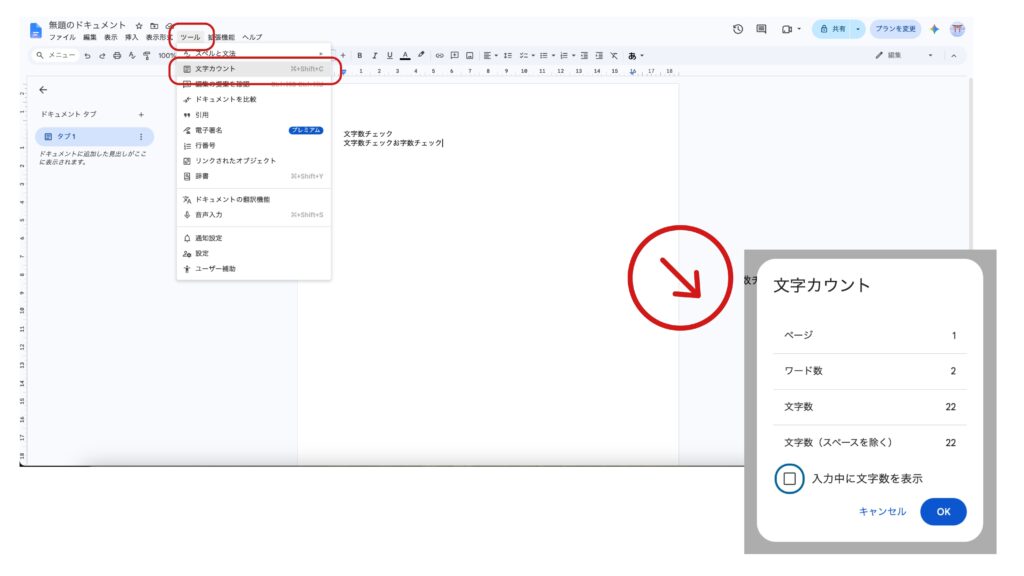Click OK in 文字カウント dialog

tap(943, 511)
